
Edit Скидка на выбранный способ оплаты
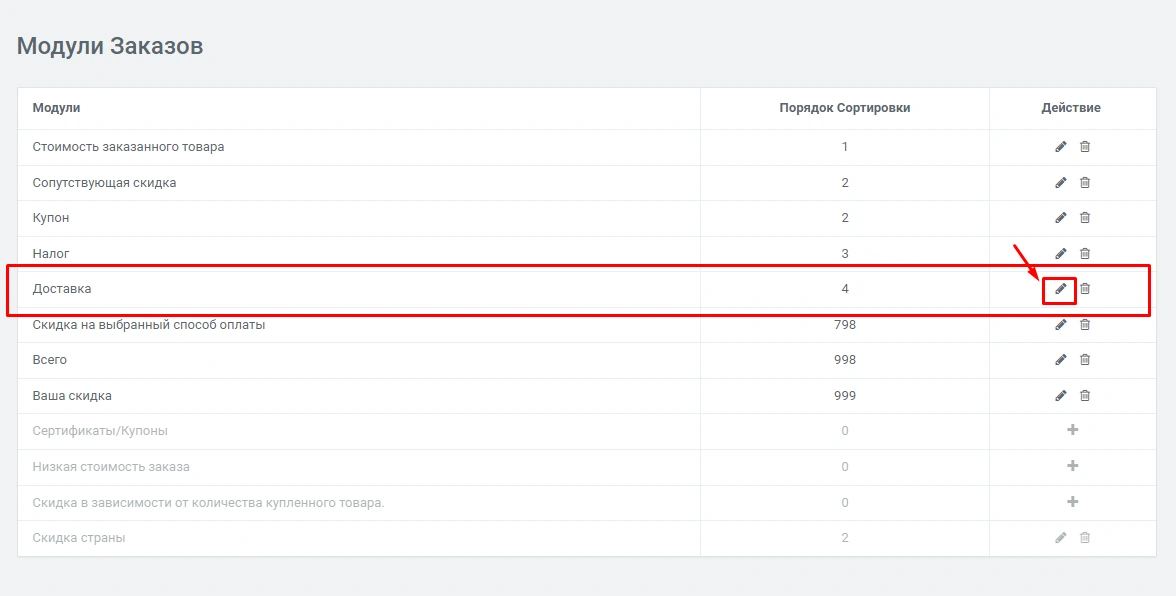coord(1061,325)
